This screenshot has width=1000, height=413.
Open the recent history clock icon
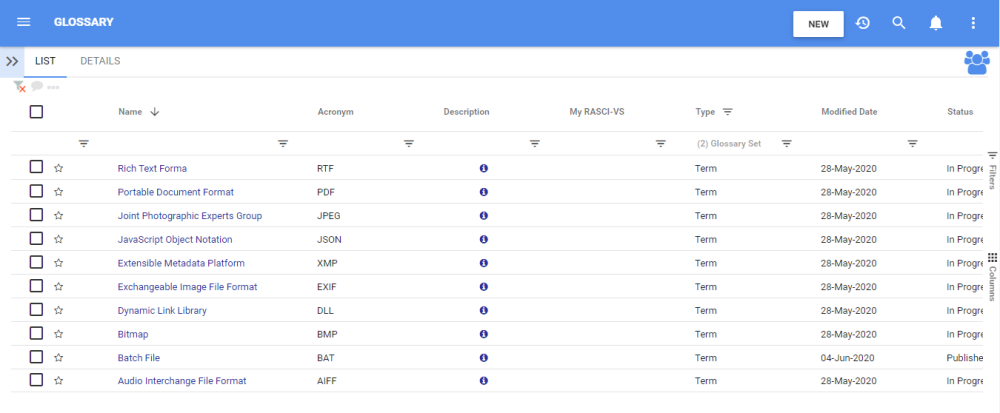coord(863,23)
